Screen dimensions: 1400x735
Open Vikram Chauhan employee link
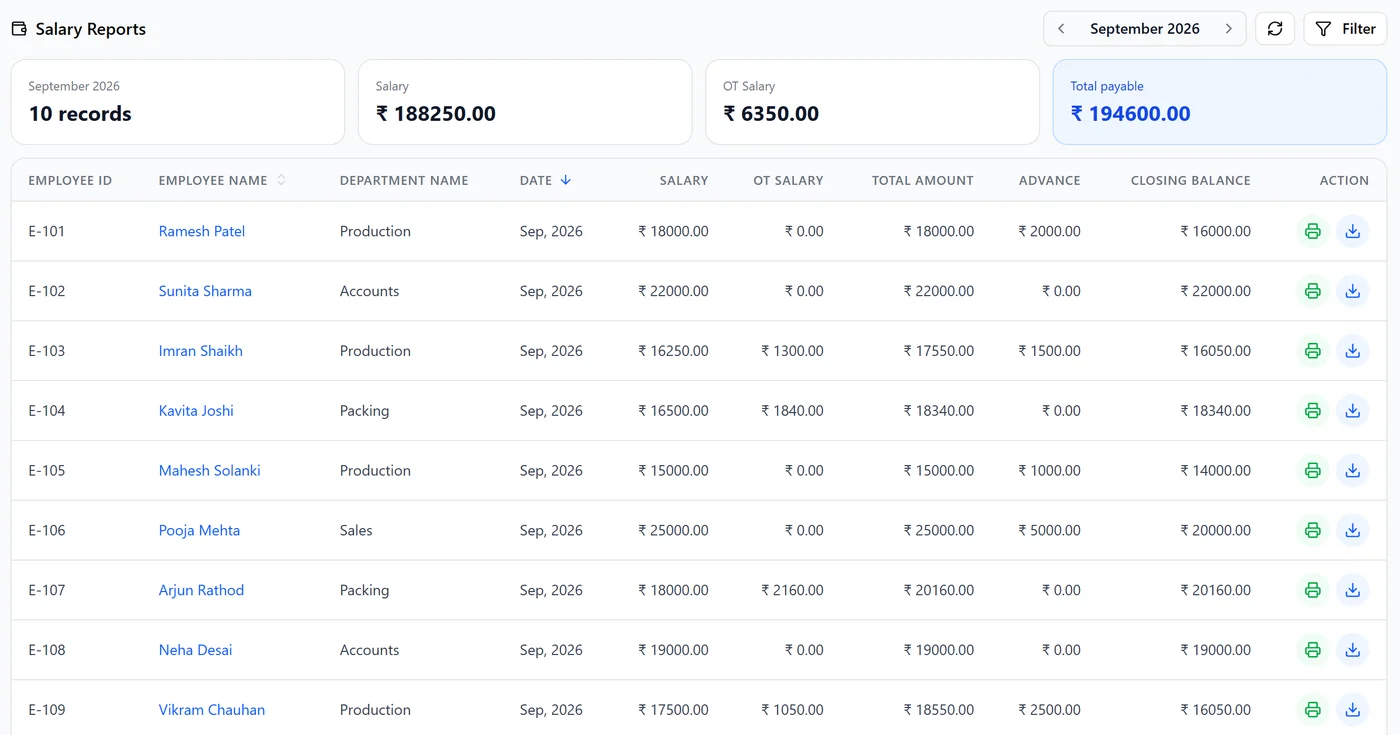coord(212,710)
